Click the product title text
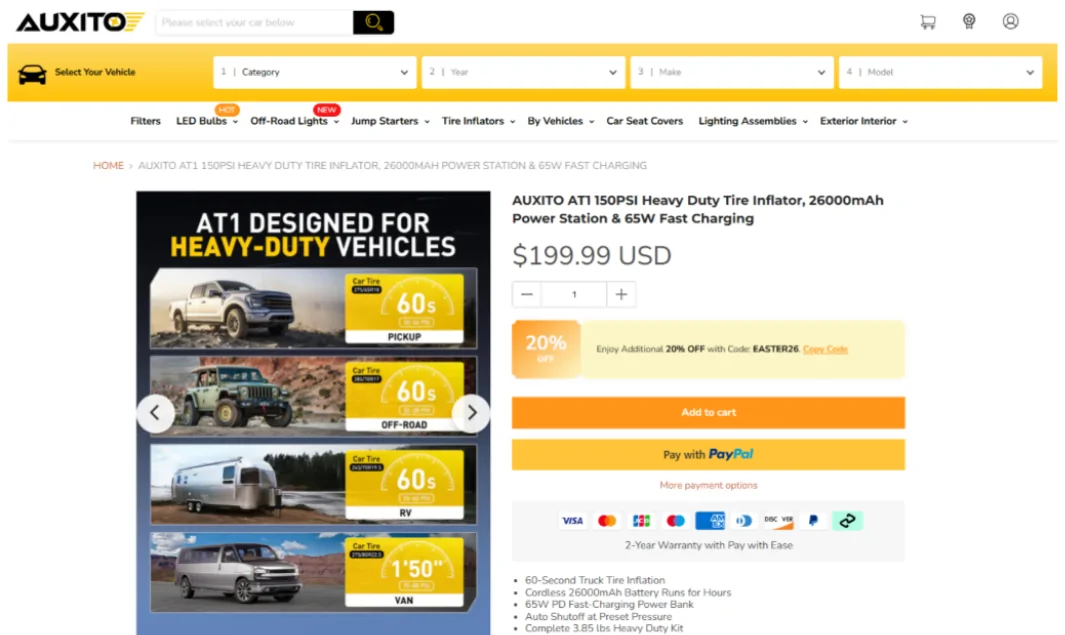 tap(698, 209)
